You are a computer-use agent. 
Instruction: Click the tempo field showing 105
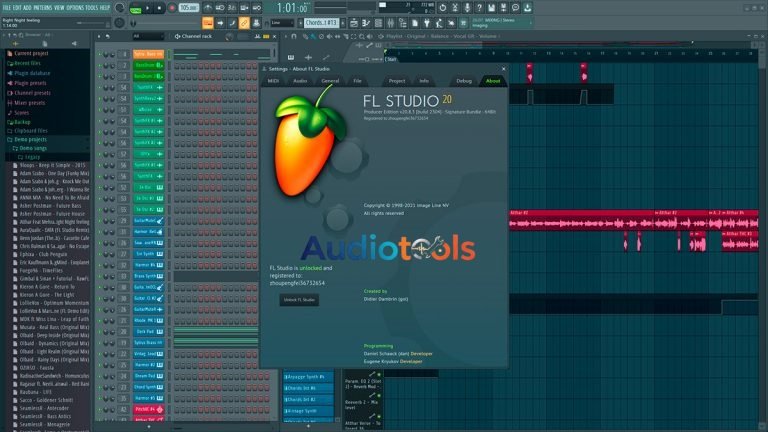point(188,8)
